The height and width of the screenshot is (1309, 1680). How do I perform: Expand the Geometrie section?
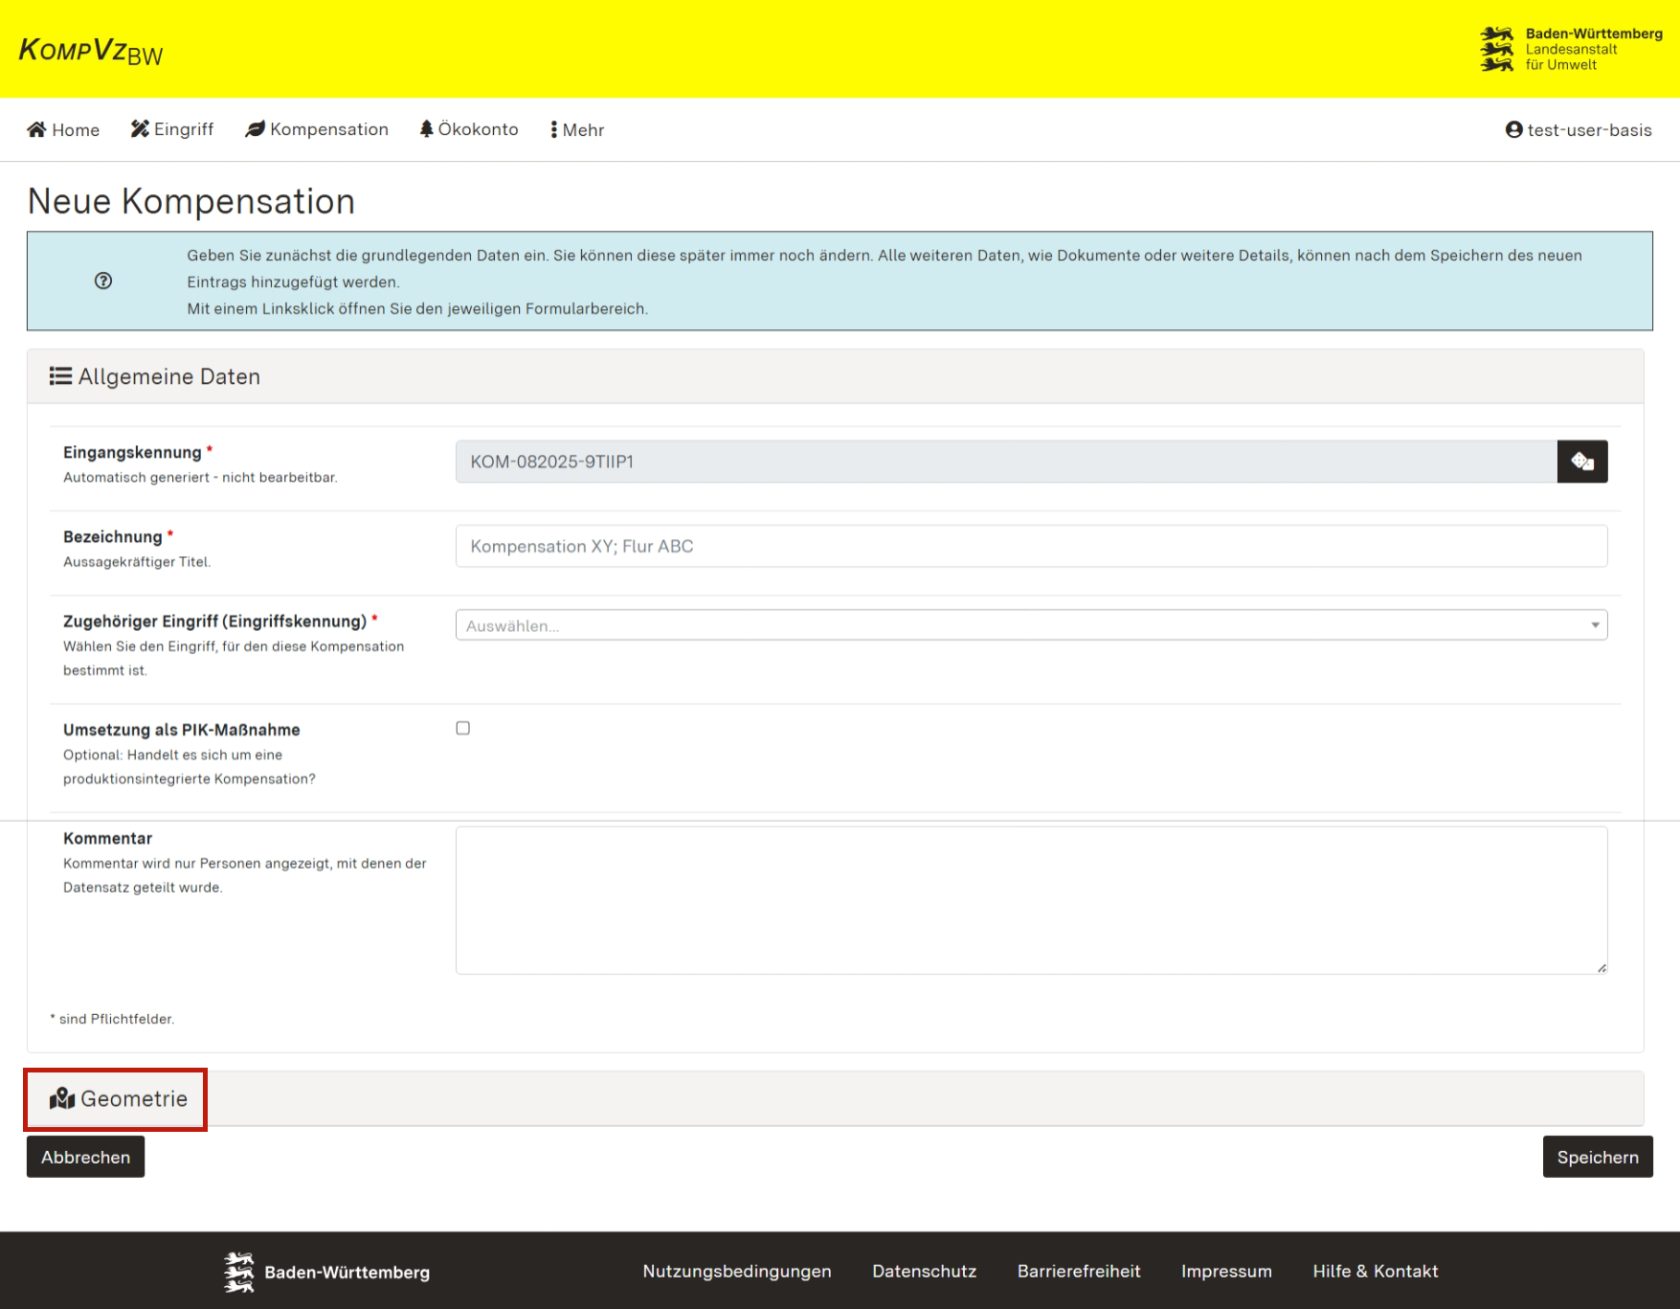pos(132,1098)
